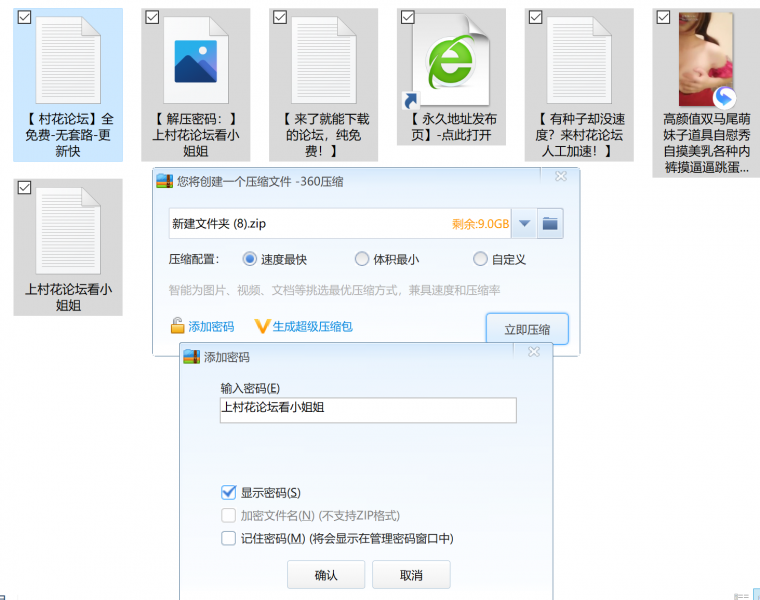760x600 pixels.
Task: Click the 输入密码 text field
Action: point(368,410)
